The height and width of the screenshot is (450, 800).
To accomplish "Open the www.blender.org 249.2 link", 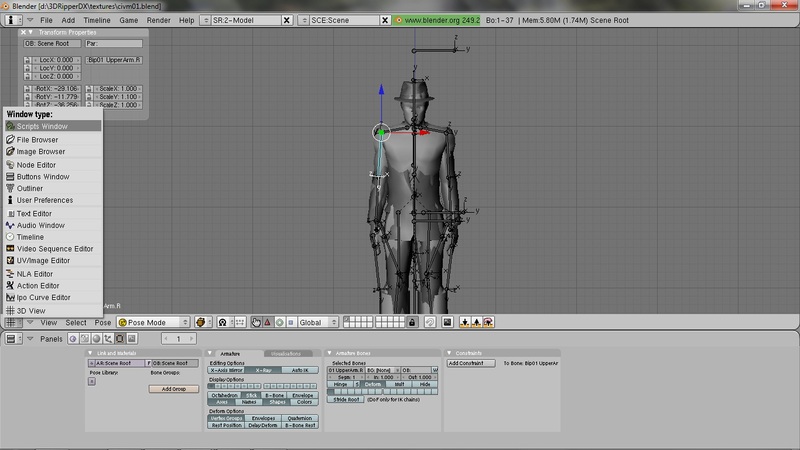I will point(437,20).
